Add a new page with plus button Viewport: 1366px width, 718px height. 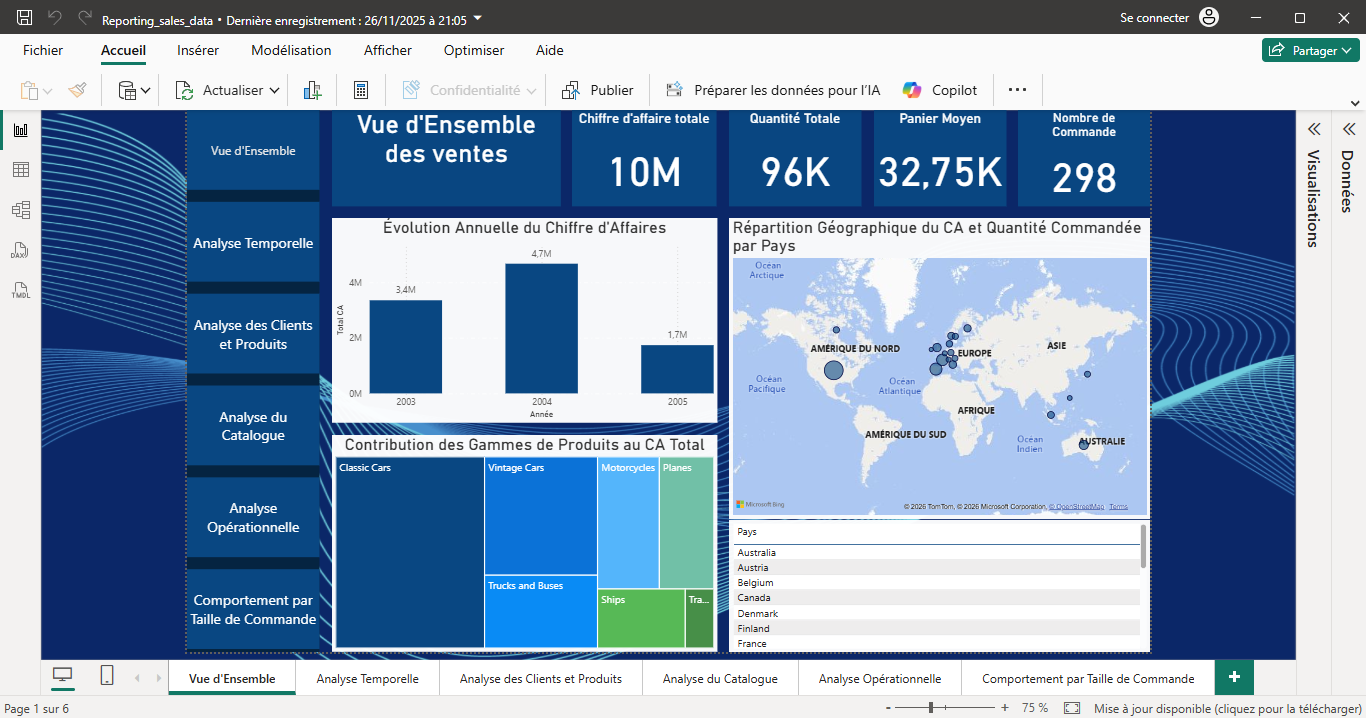coord(1234,677)
